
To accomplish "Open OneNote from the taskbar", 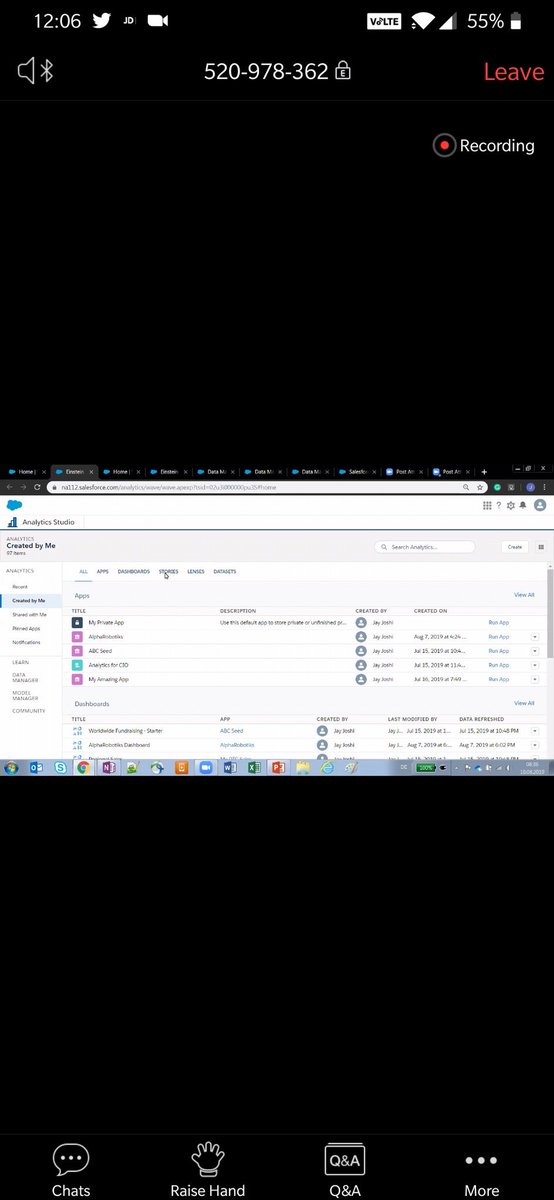I will tap(109, 768).
